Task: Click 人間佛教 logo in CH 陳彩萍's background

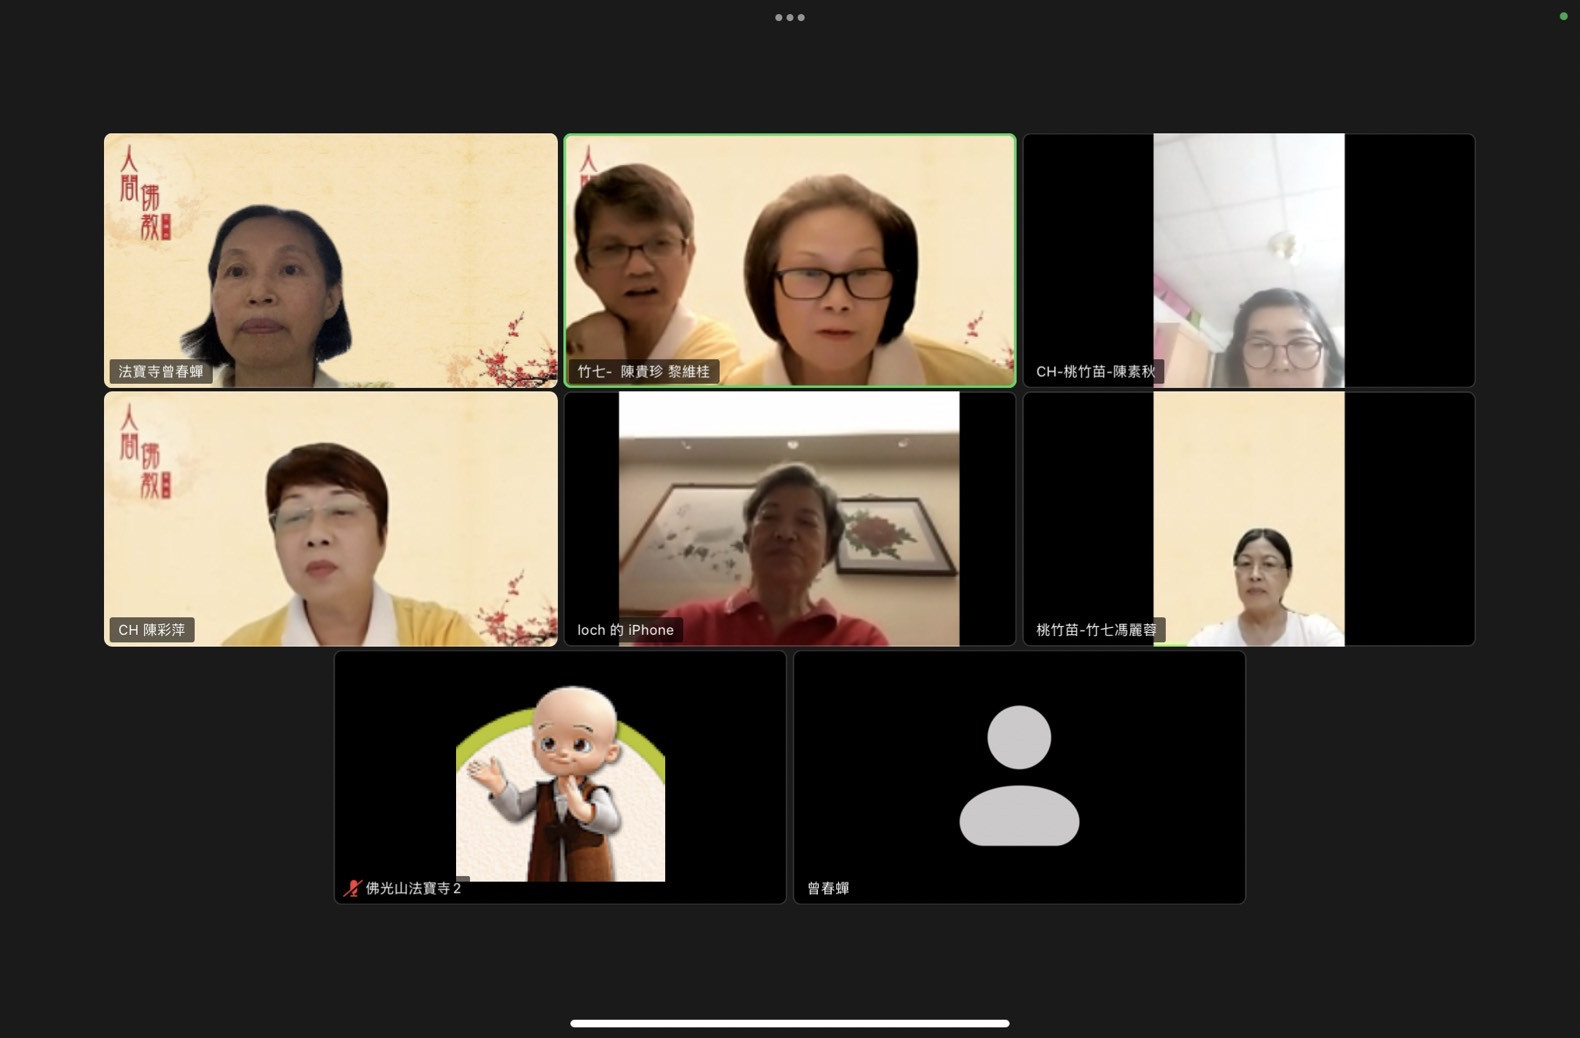Action: tap(144, 451)
